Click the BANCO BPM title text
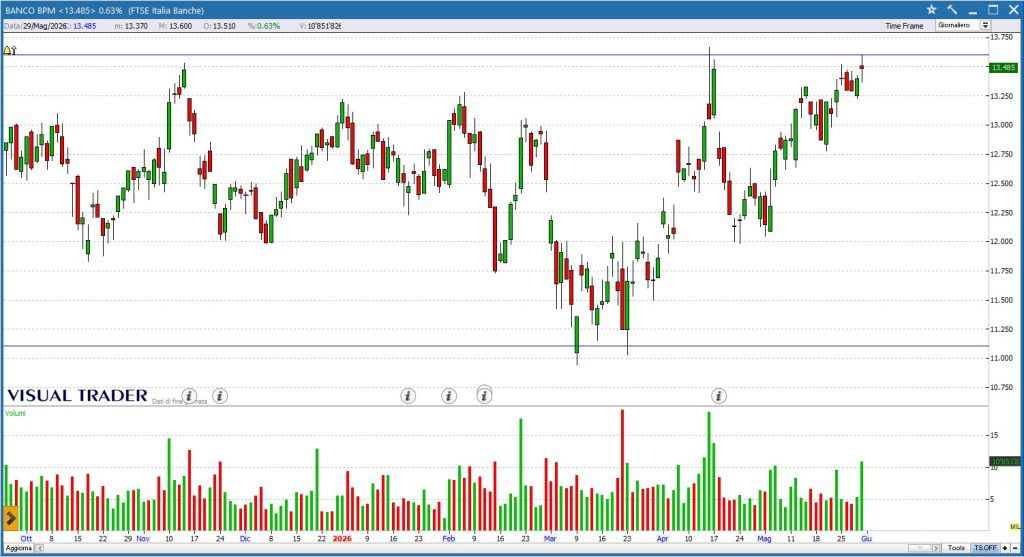The image size is (1024, 557). pyautogui.click(x=30, y=10)
